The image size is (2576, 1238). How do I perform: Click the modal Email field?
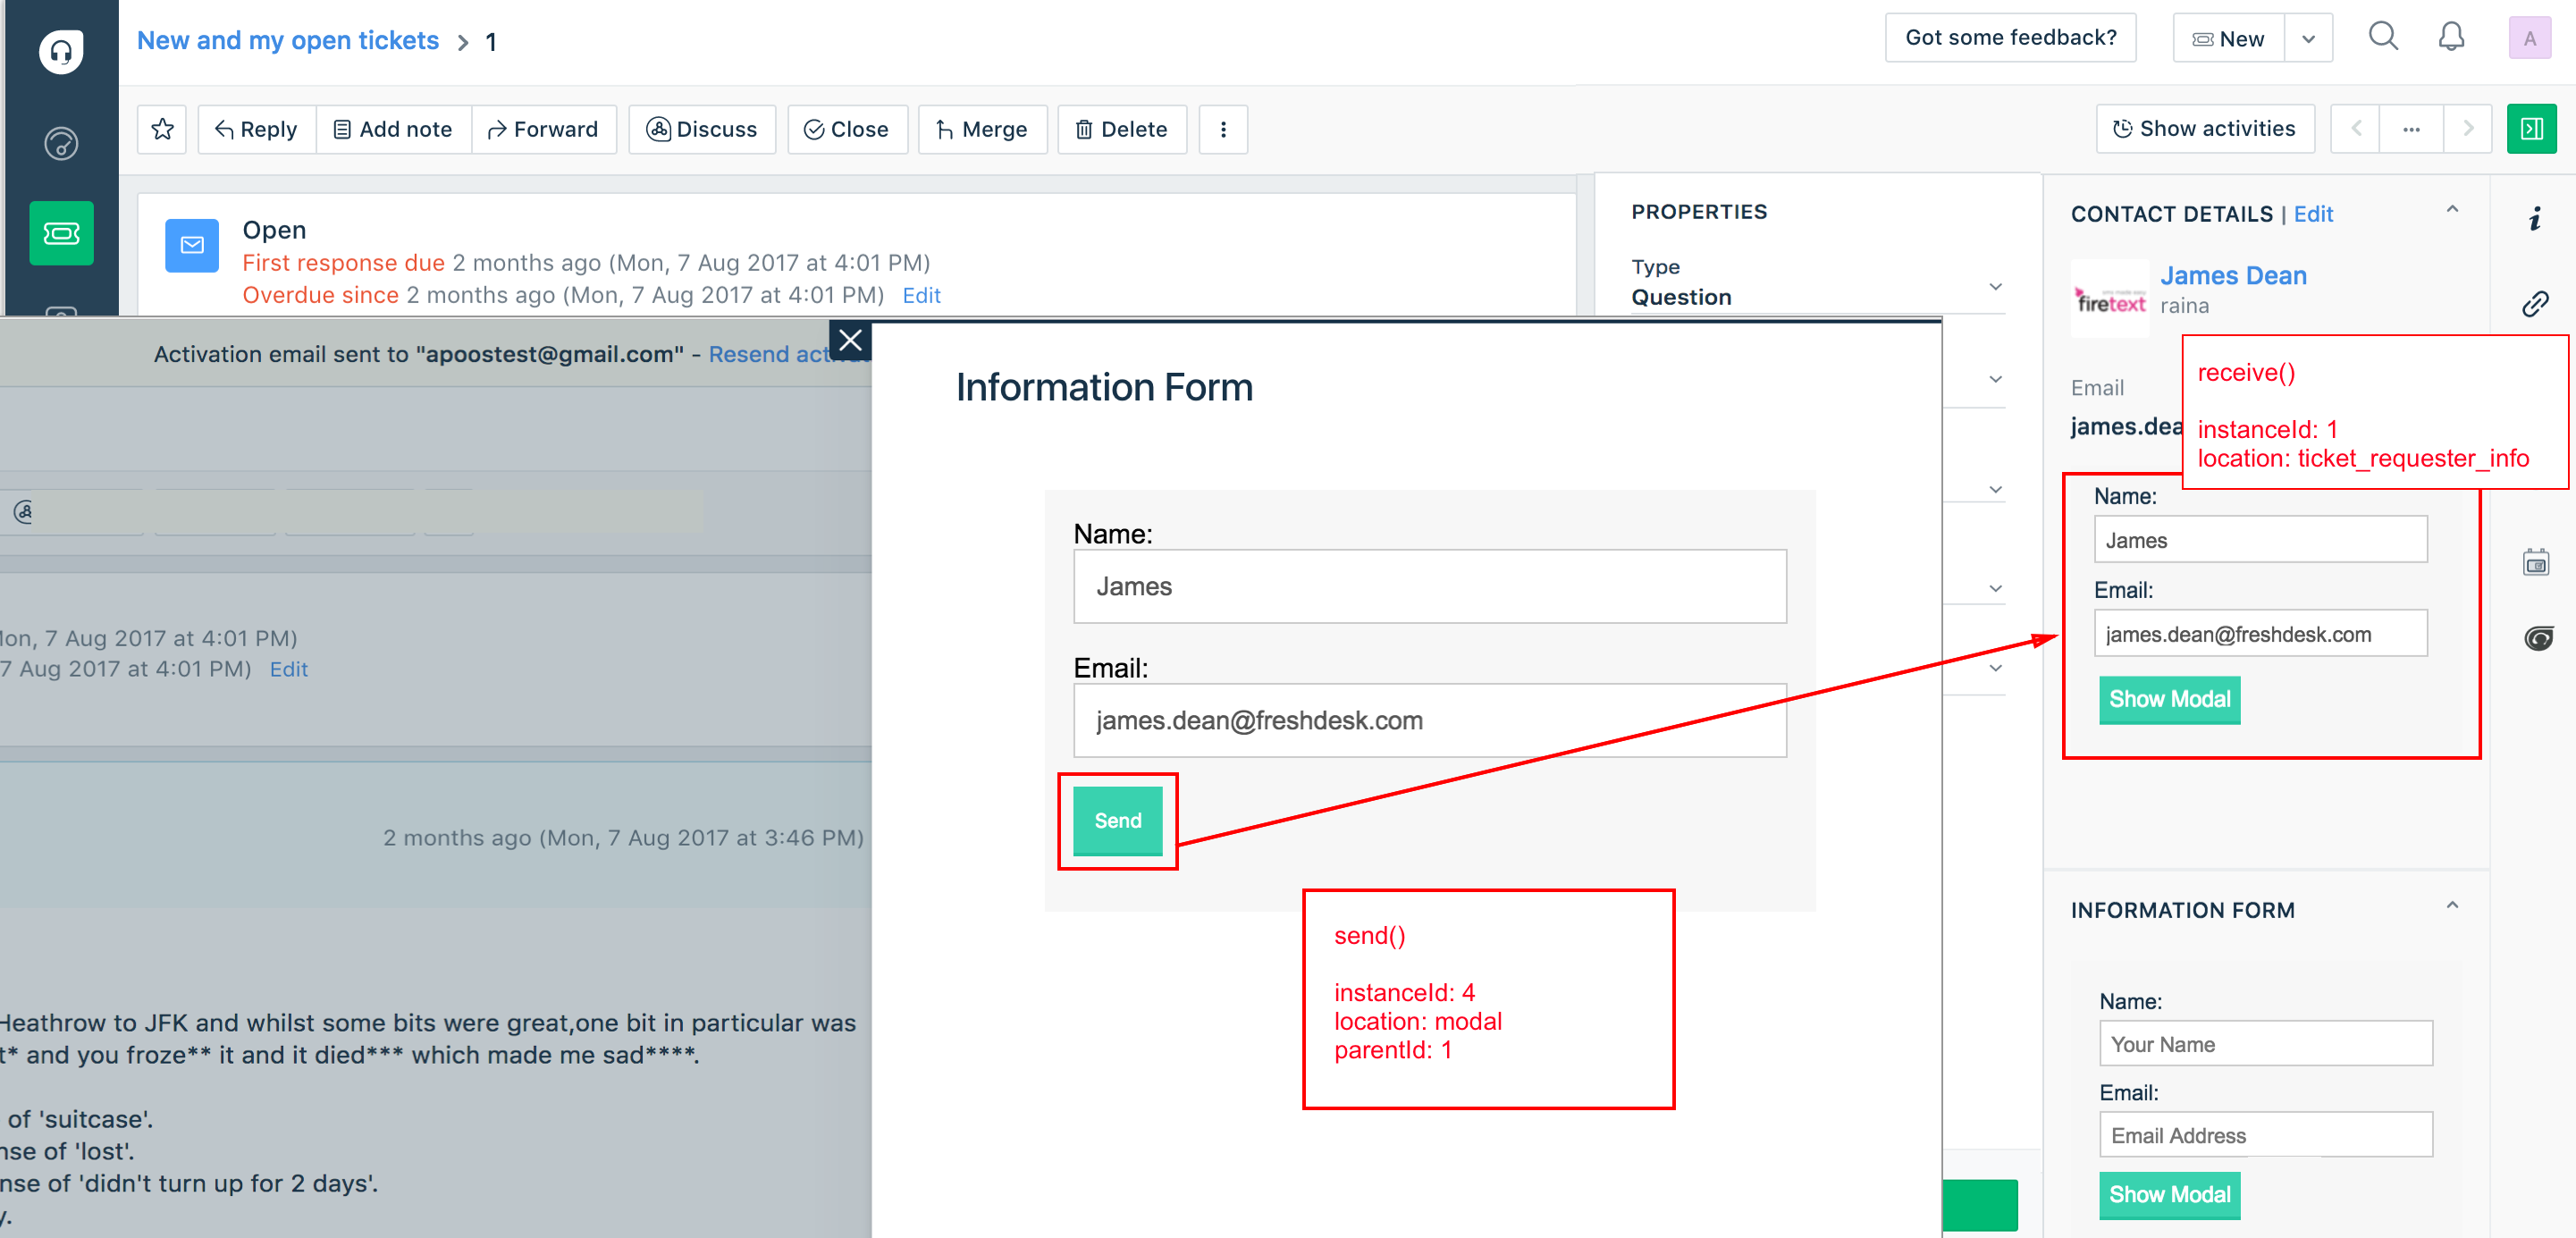tap(1429, 720)
